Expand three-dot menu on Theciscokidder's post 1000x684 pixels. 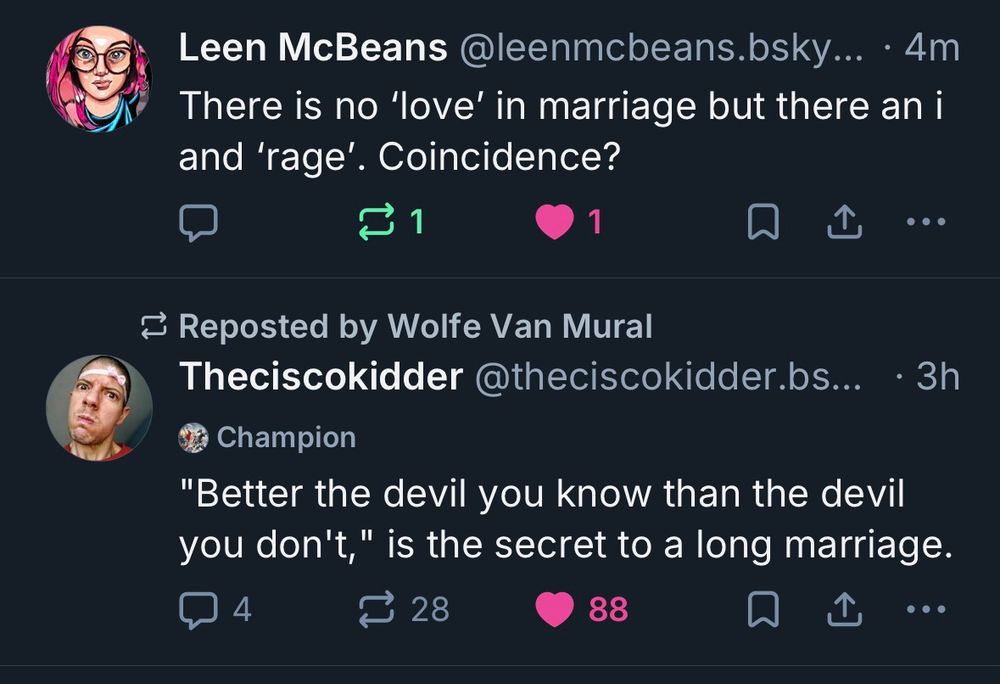[x=925, y=608]
